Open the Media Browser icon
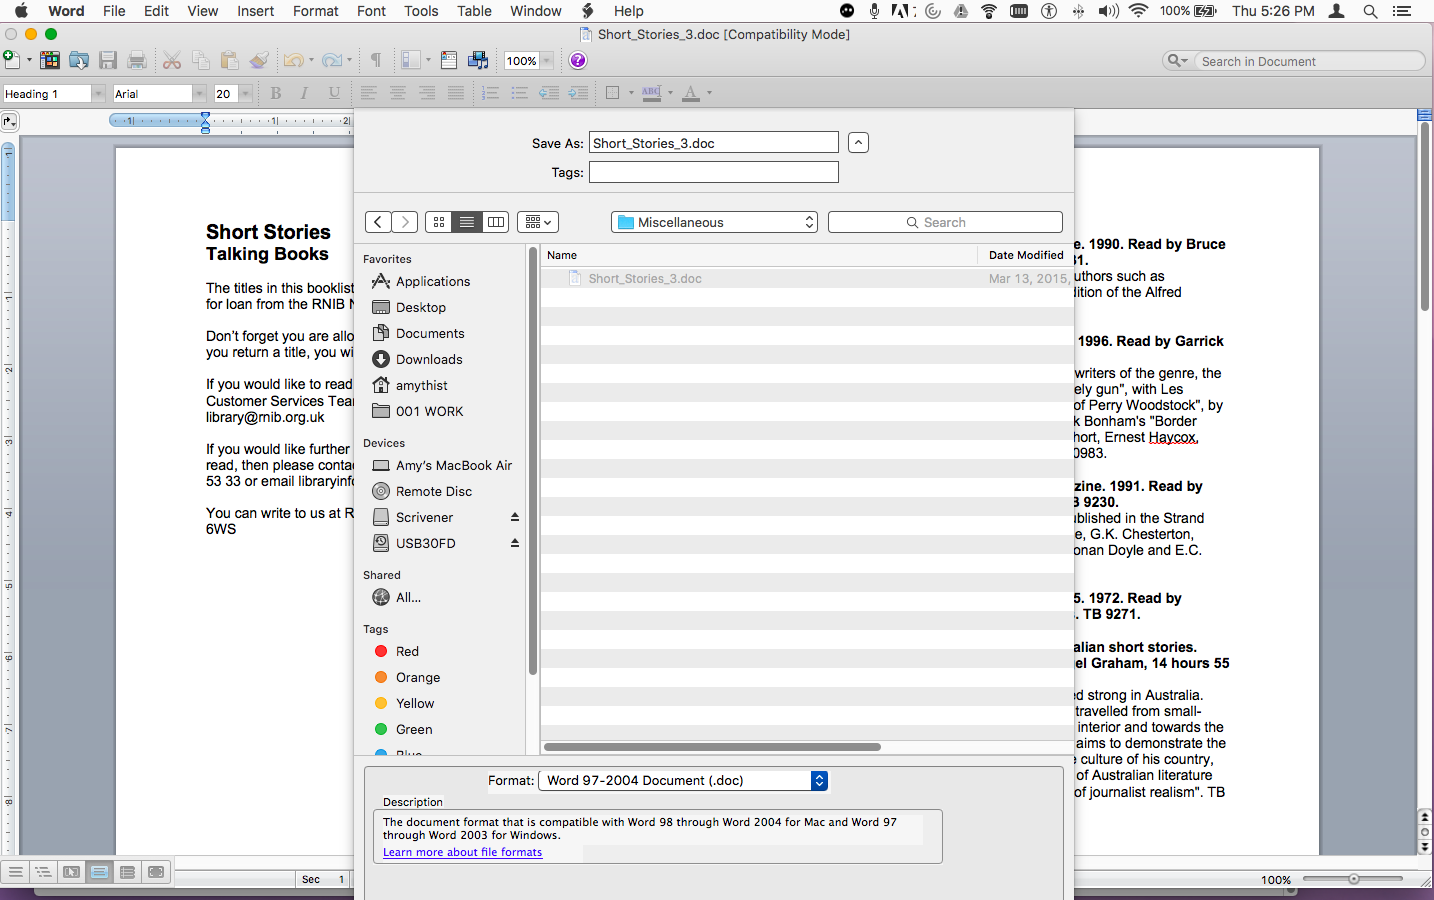This screenshot has width=1434, height=900. click(x=478, y=60)
